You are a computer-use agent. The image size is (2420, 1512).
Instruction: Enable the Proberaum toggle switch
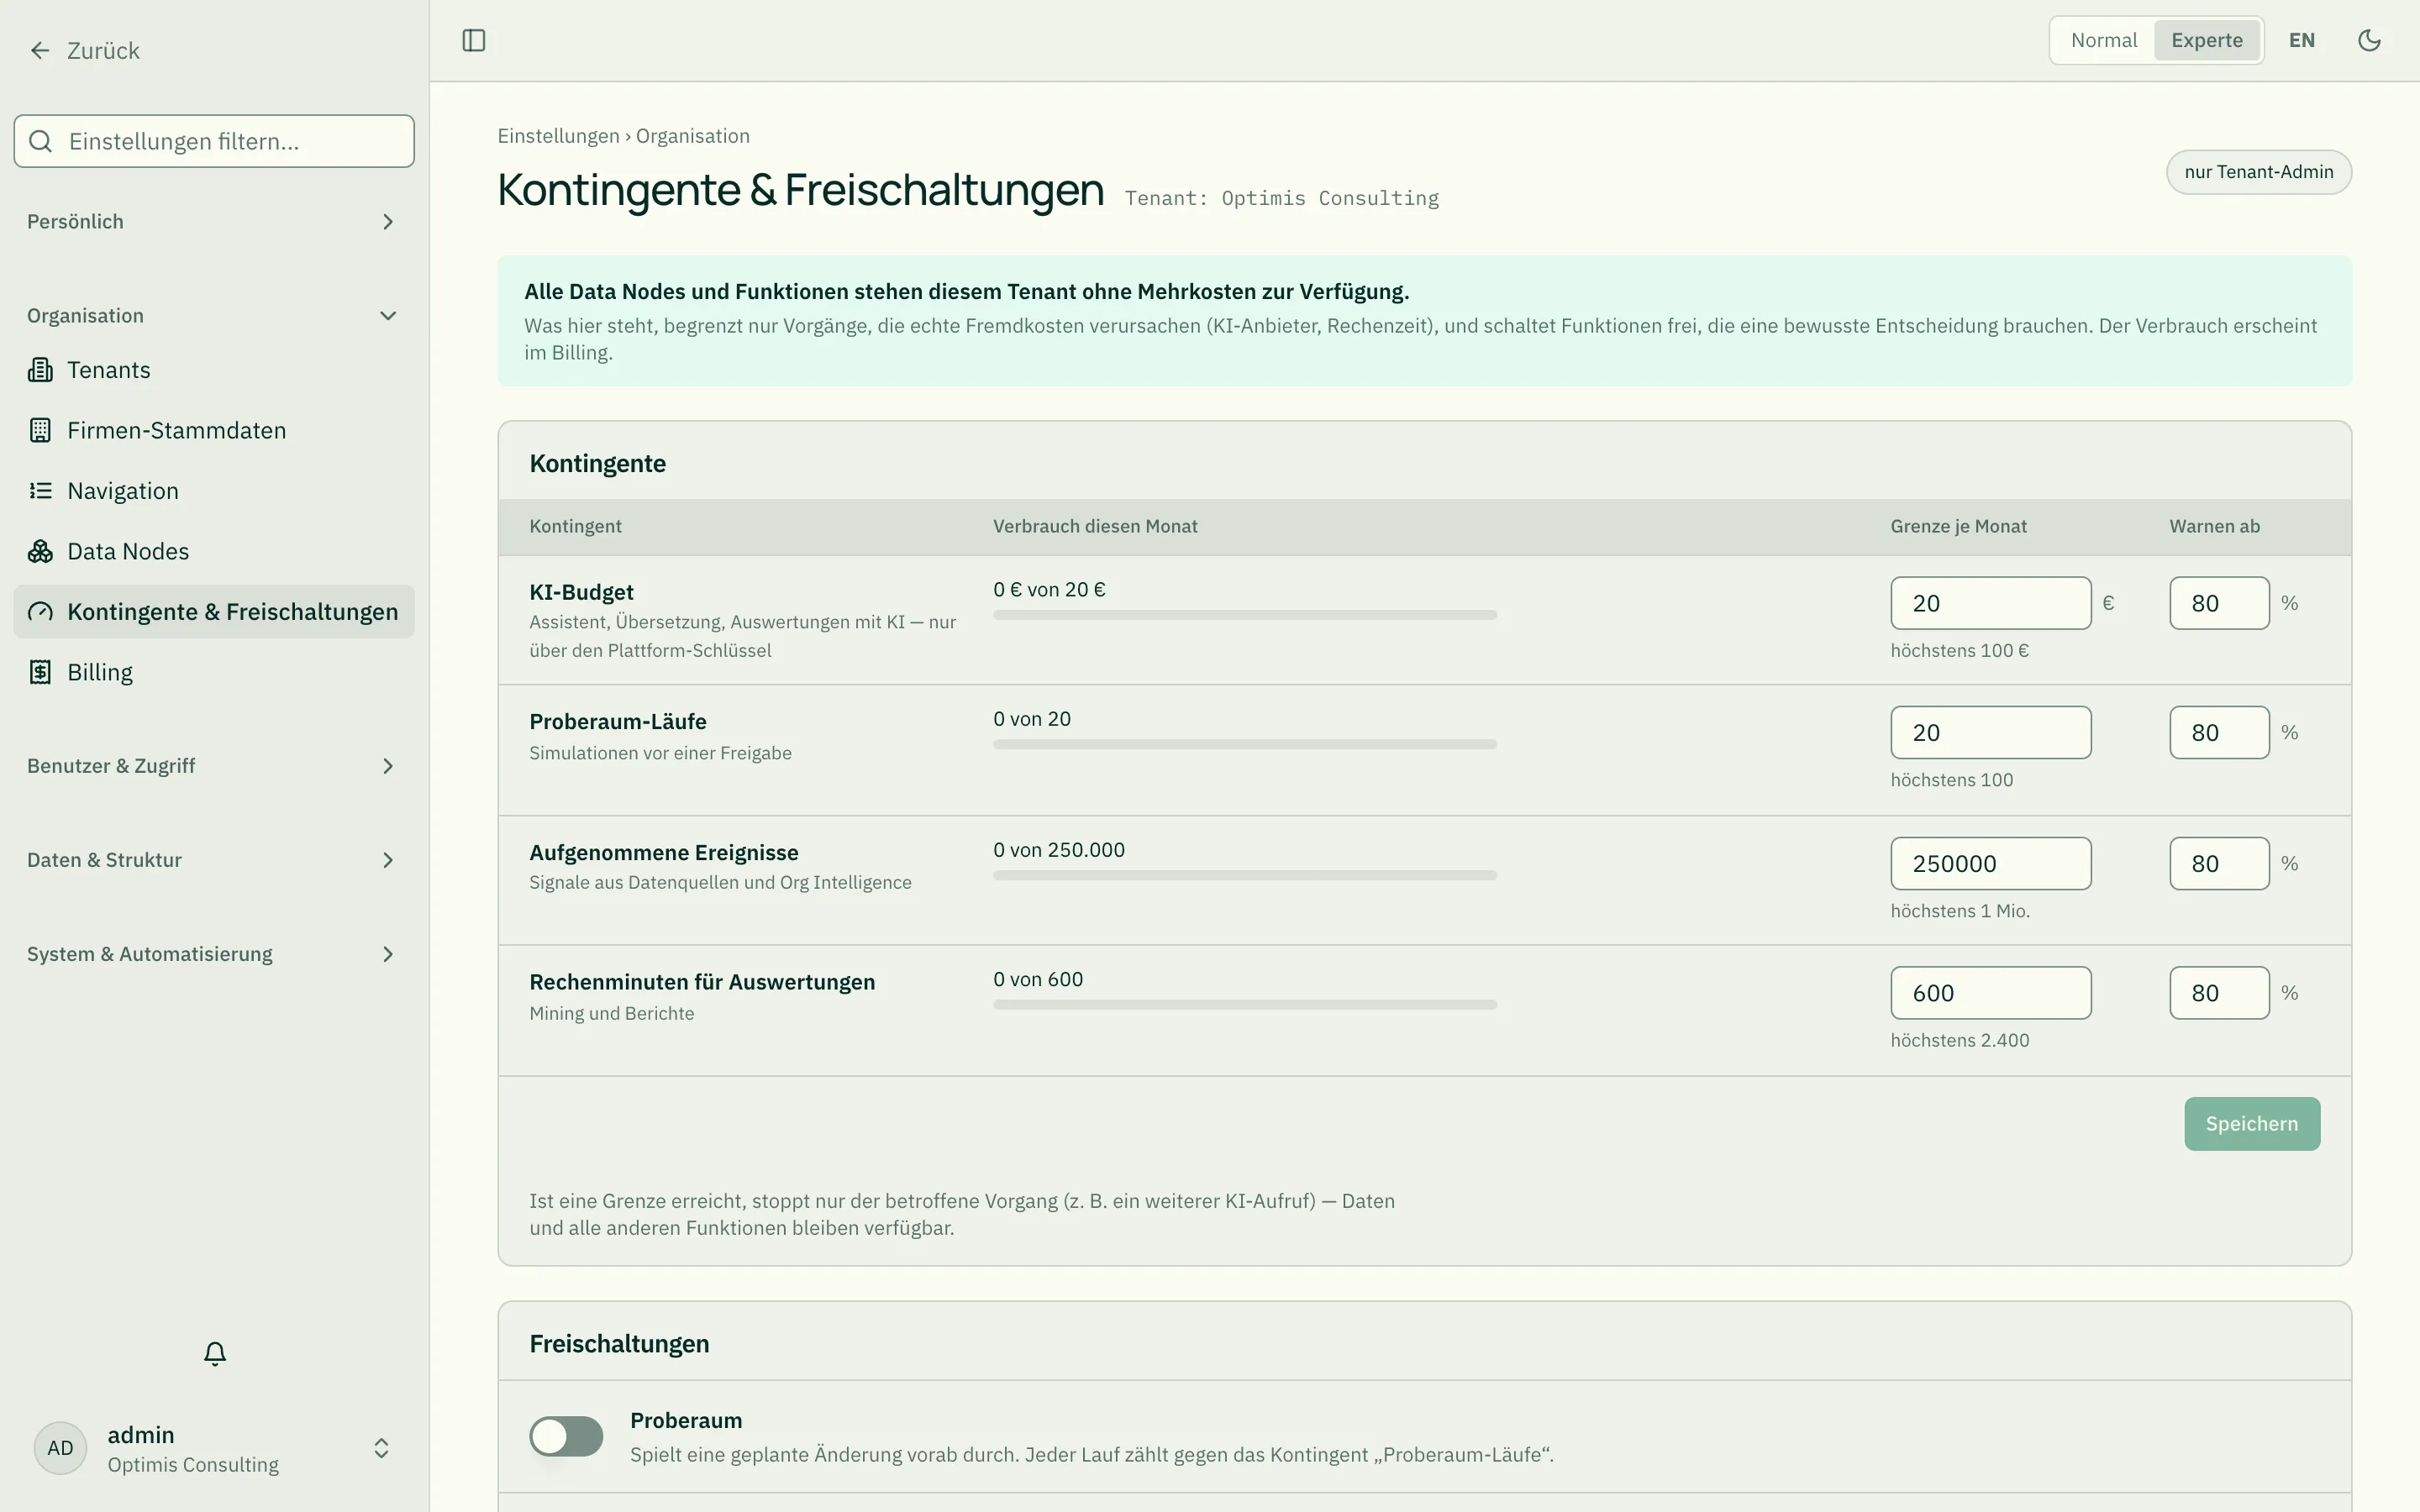(566, 1436)
